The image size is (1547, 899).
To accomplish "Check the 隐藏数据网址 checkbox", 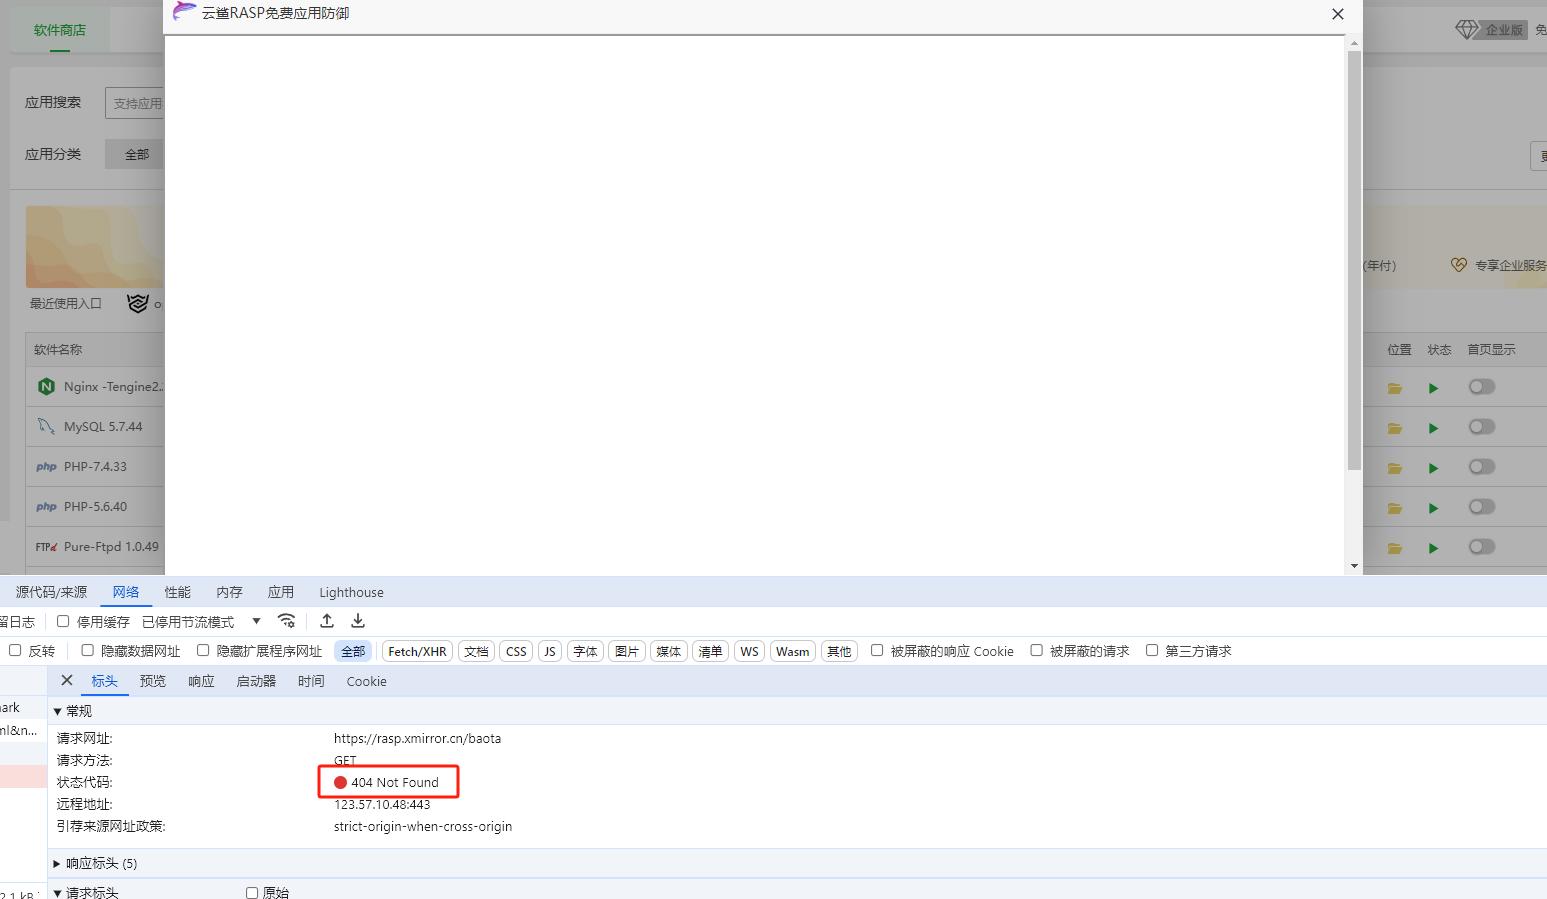I will point(87,650).
